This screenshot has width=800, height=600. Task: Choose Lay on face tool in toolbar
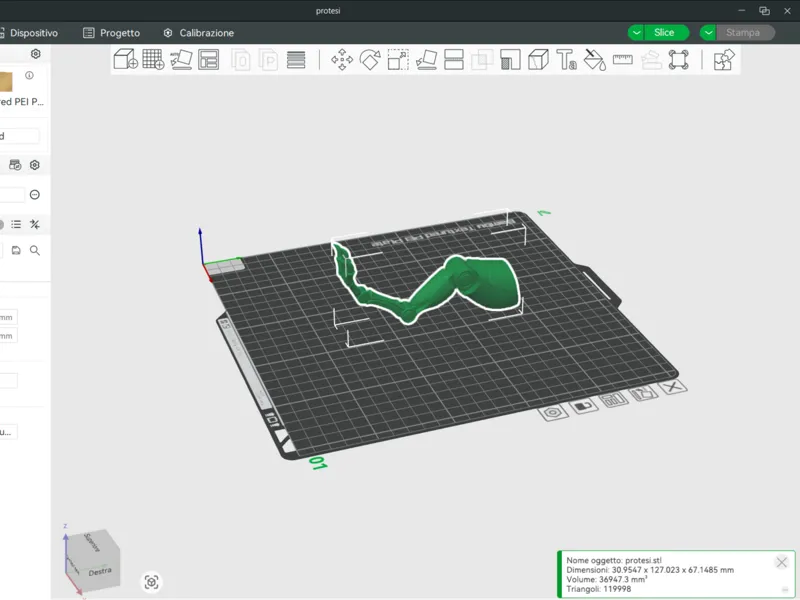[x=426, y=60]
